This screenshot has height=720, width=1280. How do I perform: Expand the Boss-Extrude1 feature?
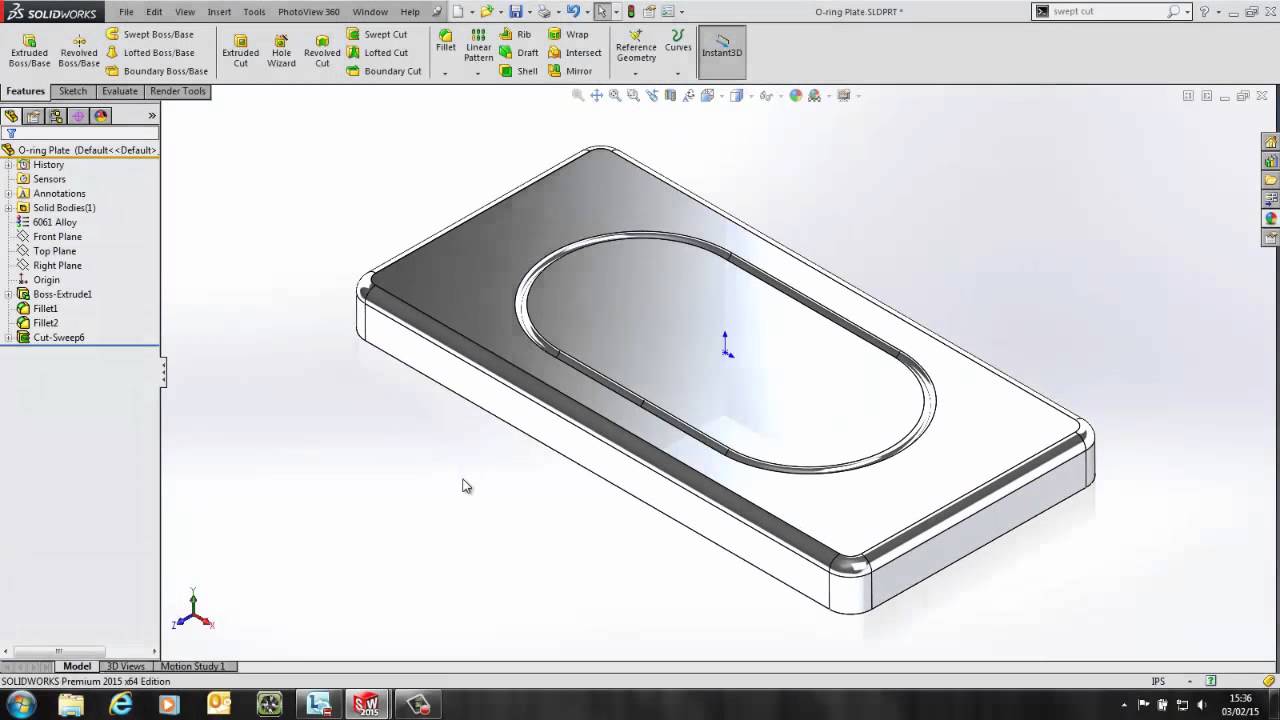click(8, 295)
